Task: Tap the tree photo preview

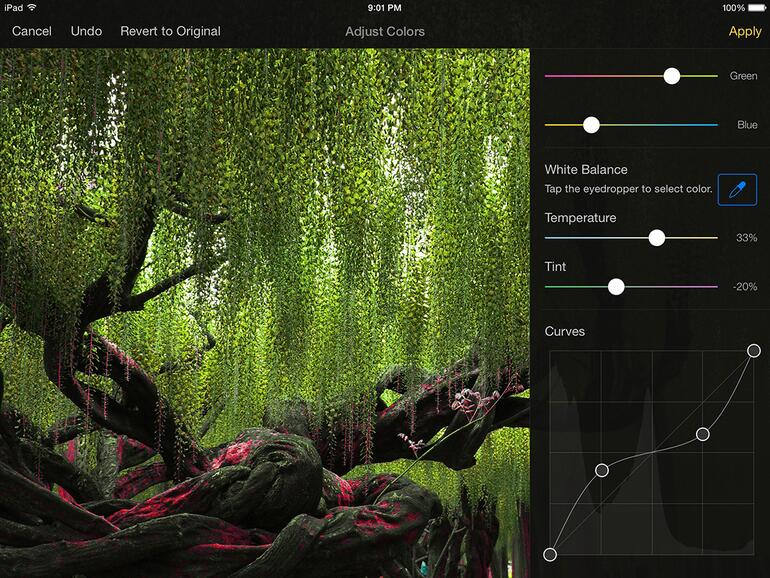Action: click(x=265, y=313)
